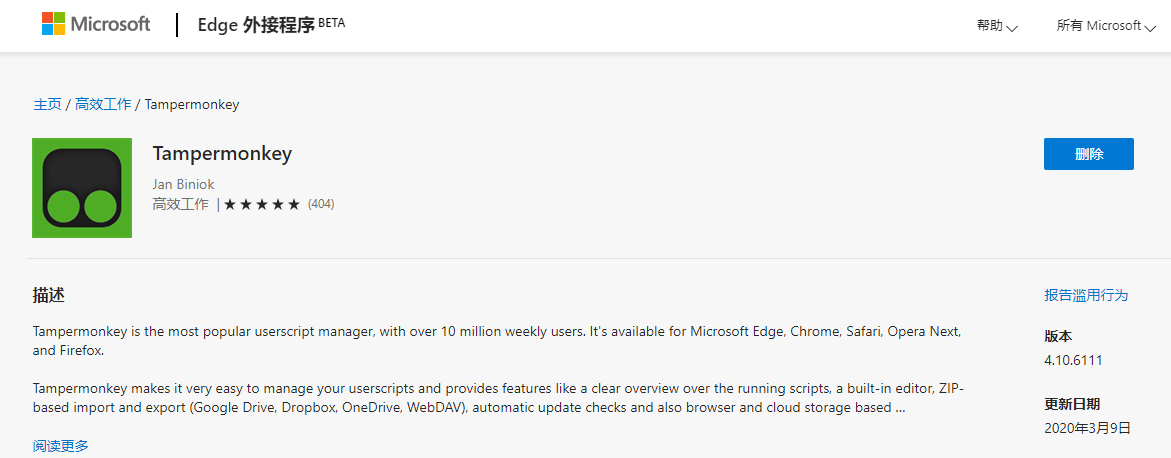Go to 主页 breadcrumb link
This screenshot has height=458, width=1171.
(47, 104)
